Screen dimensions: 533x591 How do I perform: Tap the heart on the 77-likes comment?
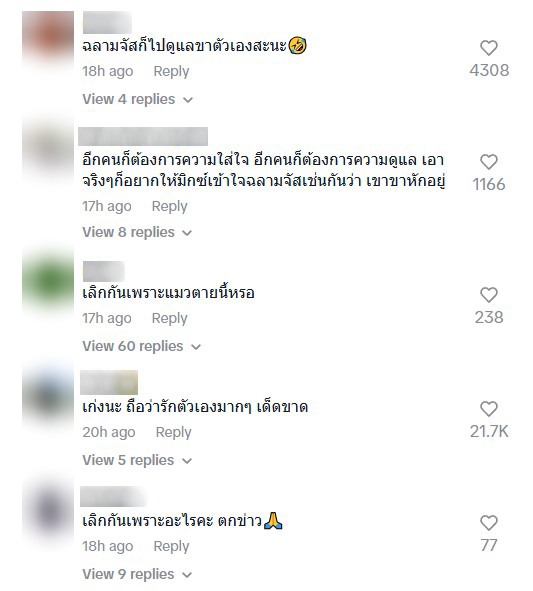(489, 523)
